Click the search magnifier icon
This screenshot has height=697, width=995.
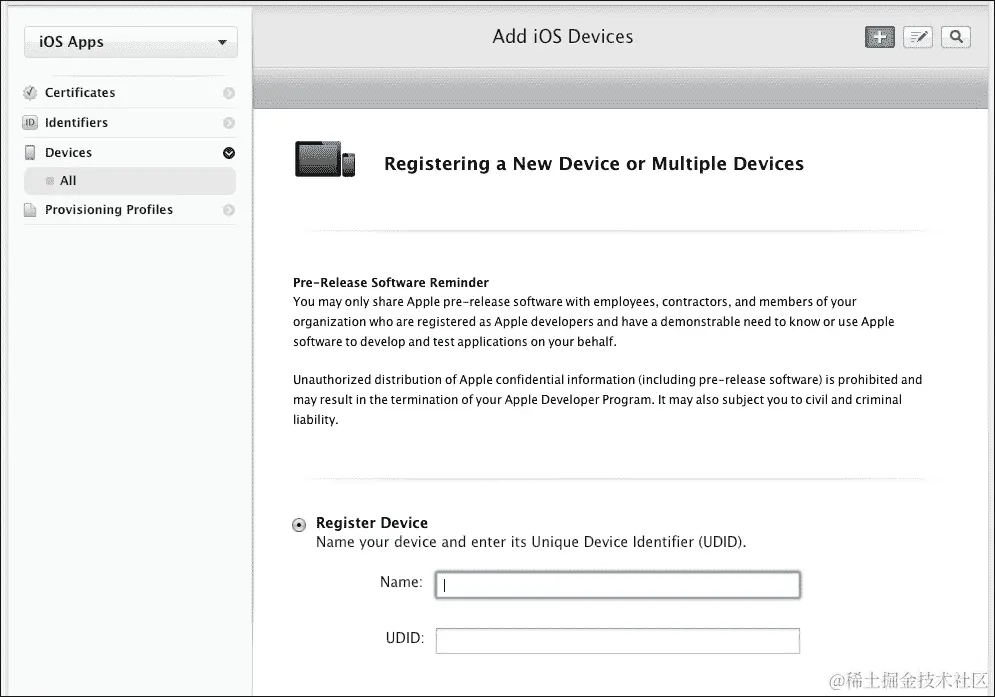point(956,37)
